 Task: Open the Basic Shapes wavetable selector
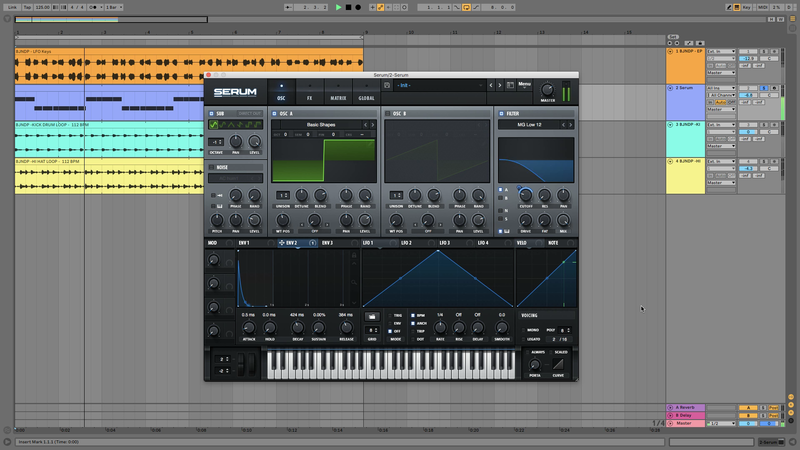coord(321,124)
